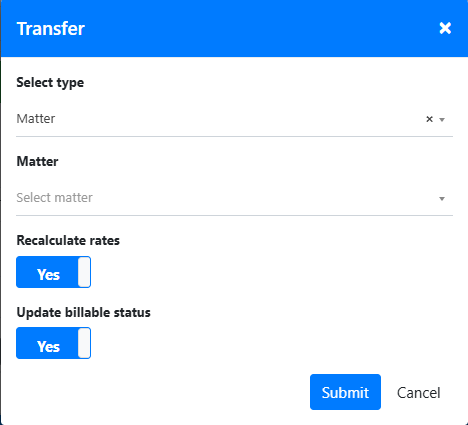Image resolution: width=468 pixels, height=425 pixels.
Task: Click the Update billable status label
Action: pyautogui.click(x=84, y=313)
